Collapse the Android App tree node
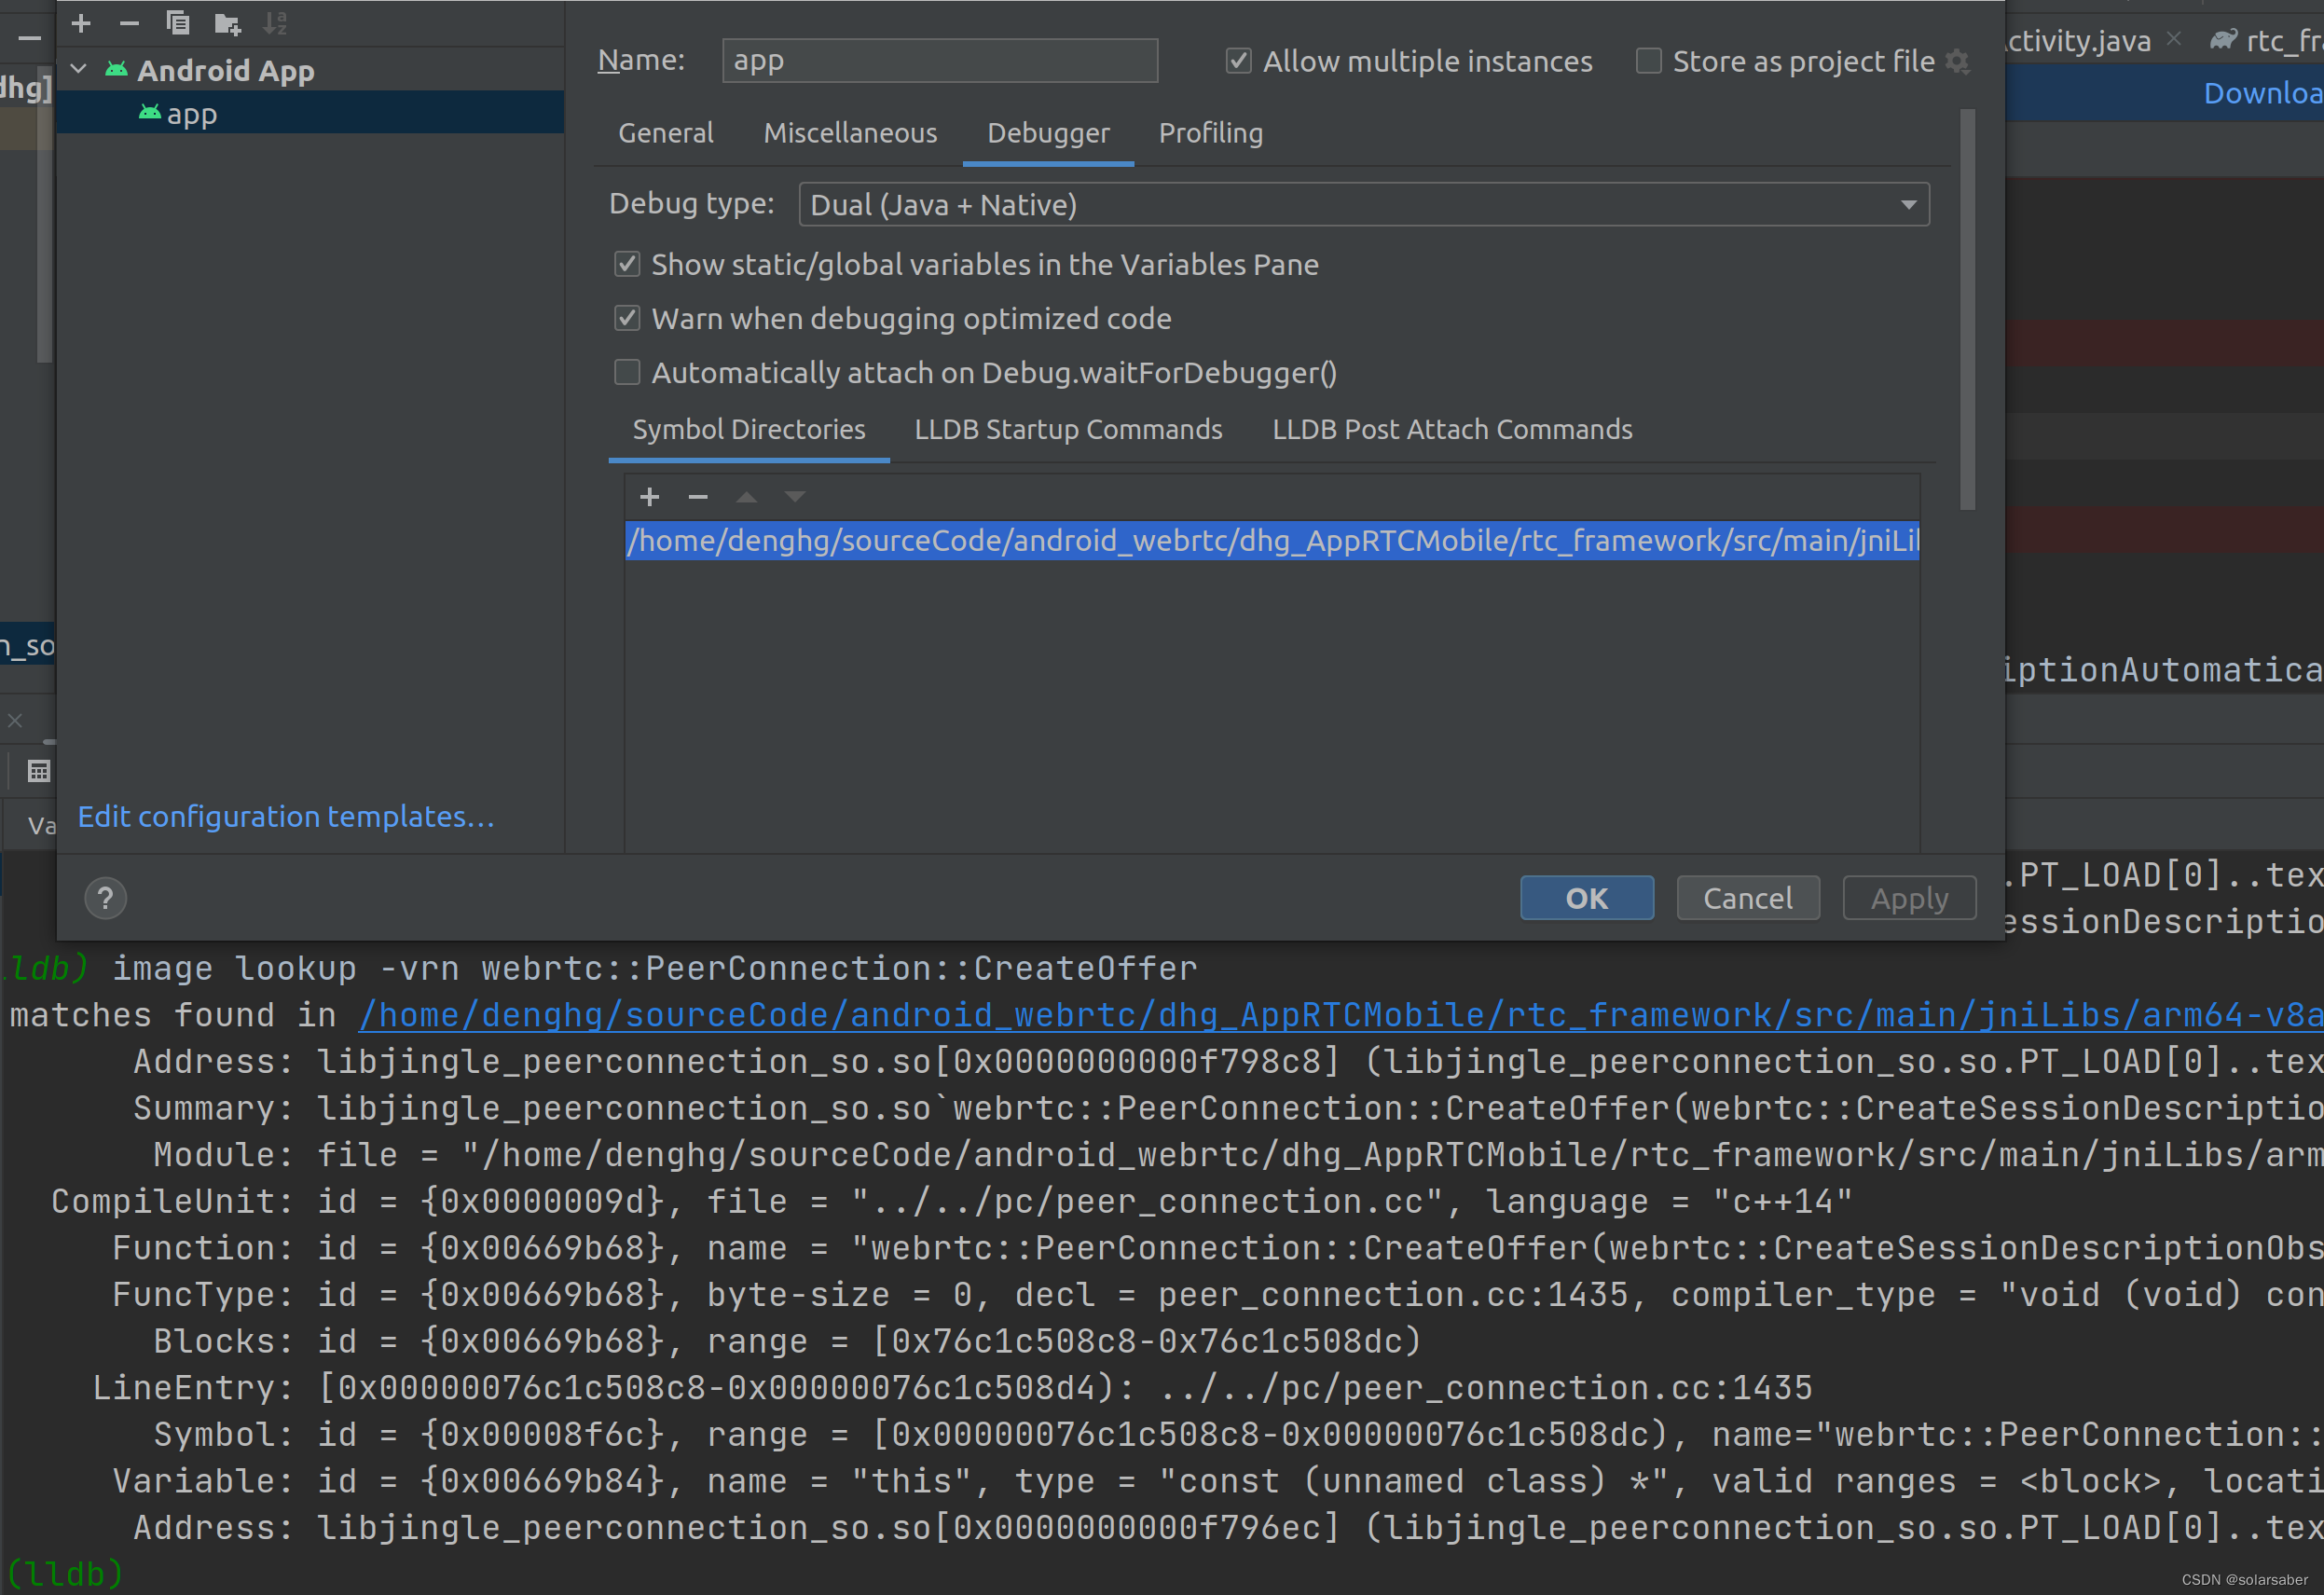 [x=79, y=70]
